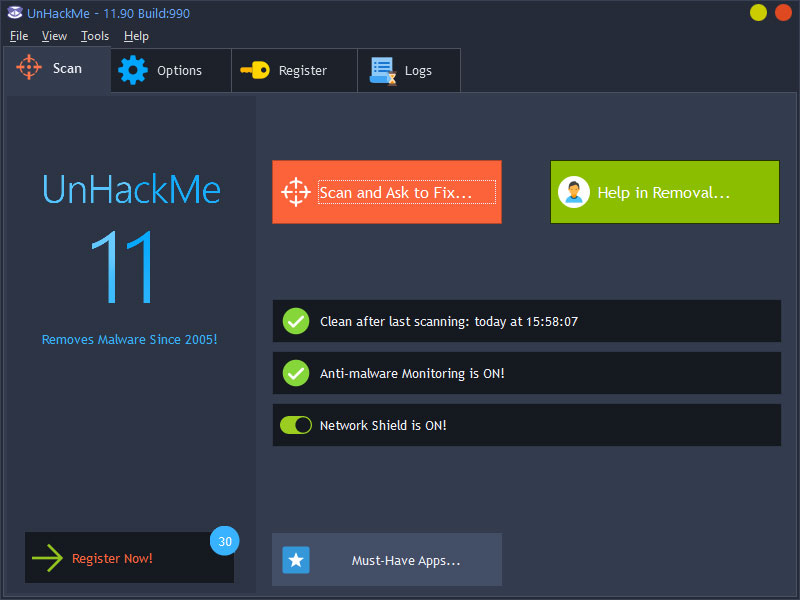Click the red close circle button
This screenshot has width=800, height=600.
click(x=783, y=13)
